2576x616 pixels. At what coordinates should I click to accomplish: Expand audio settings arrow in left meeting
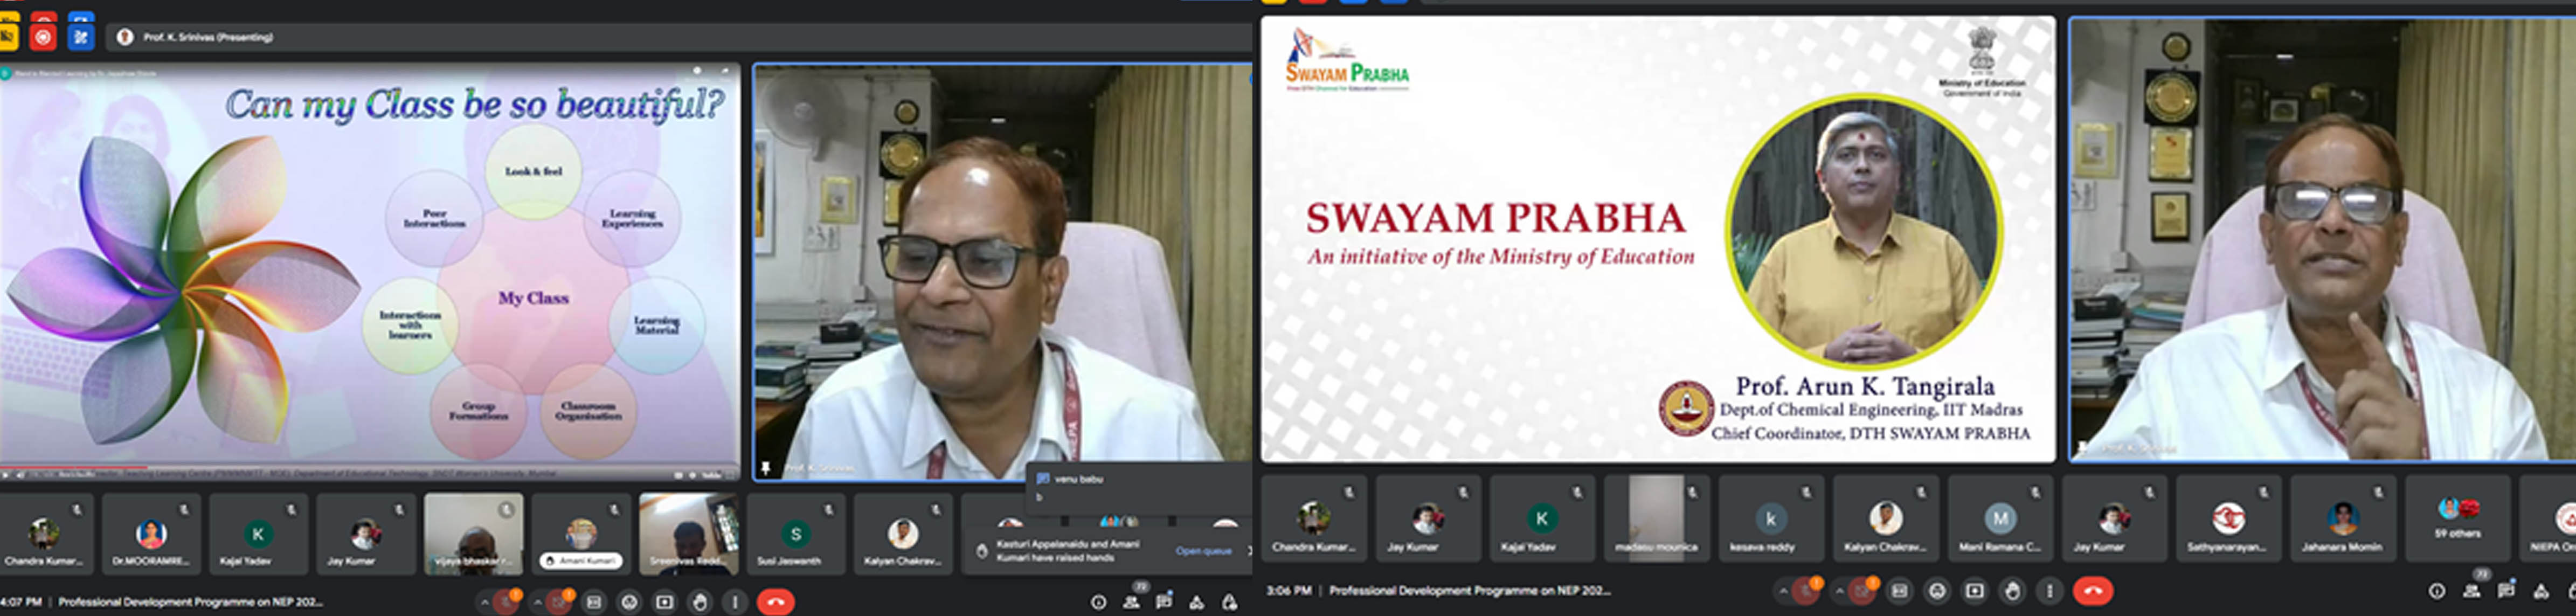coord(485,602)
